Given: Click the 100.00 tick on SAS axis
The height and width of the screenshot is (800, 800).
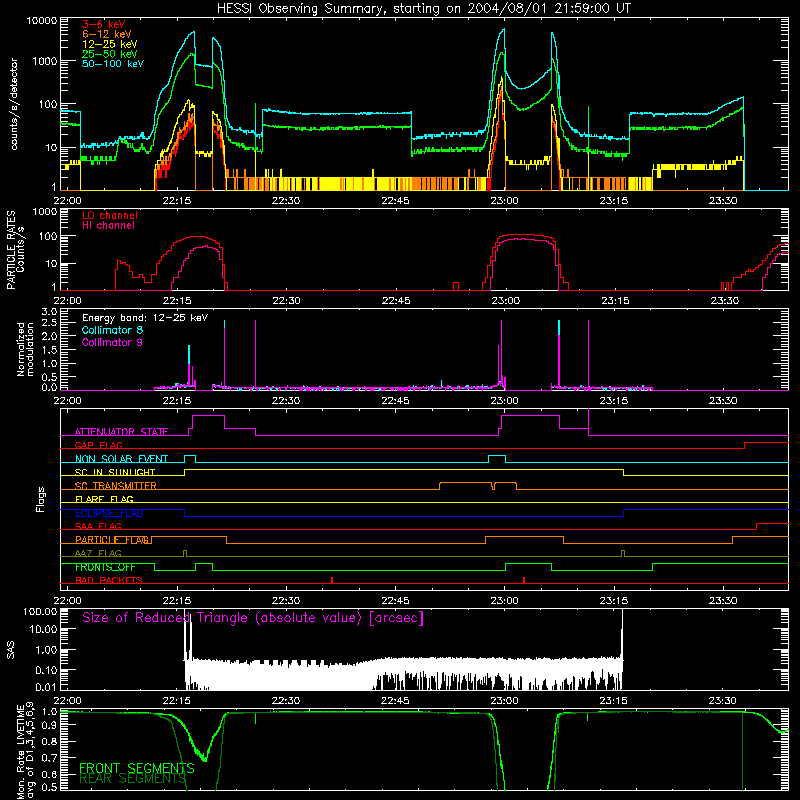Looking at the screenshot, I should pyautogui.click(x=40, y=612).
